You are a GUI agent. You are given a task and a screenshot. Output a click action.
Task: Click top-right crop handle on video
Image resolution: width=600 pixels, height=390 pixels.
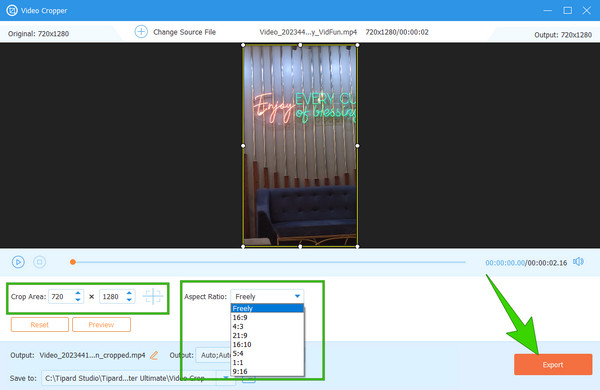(357, 45)
